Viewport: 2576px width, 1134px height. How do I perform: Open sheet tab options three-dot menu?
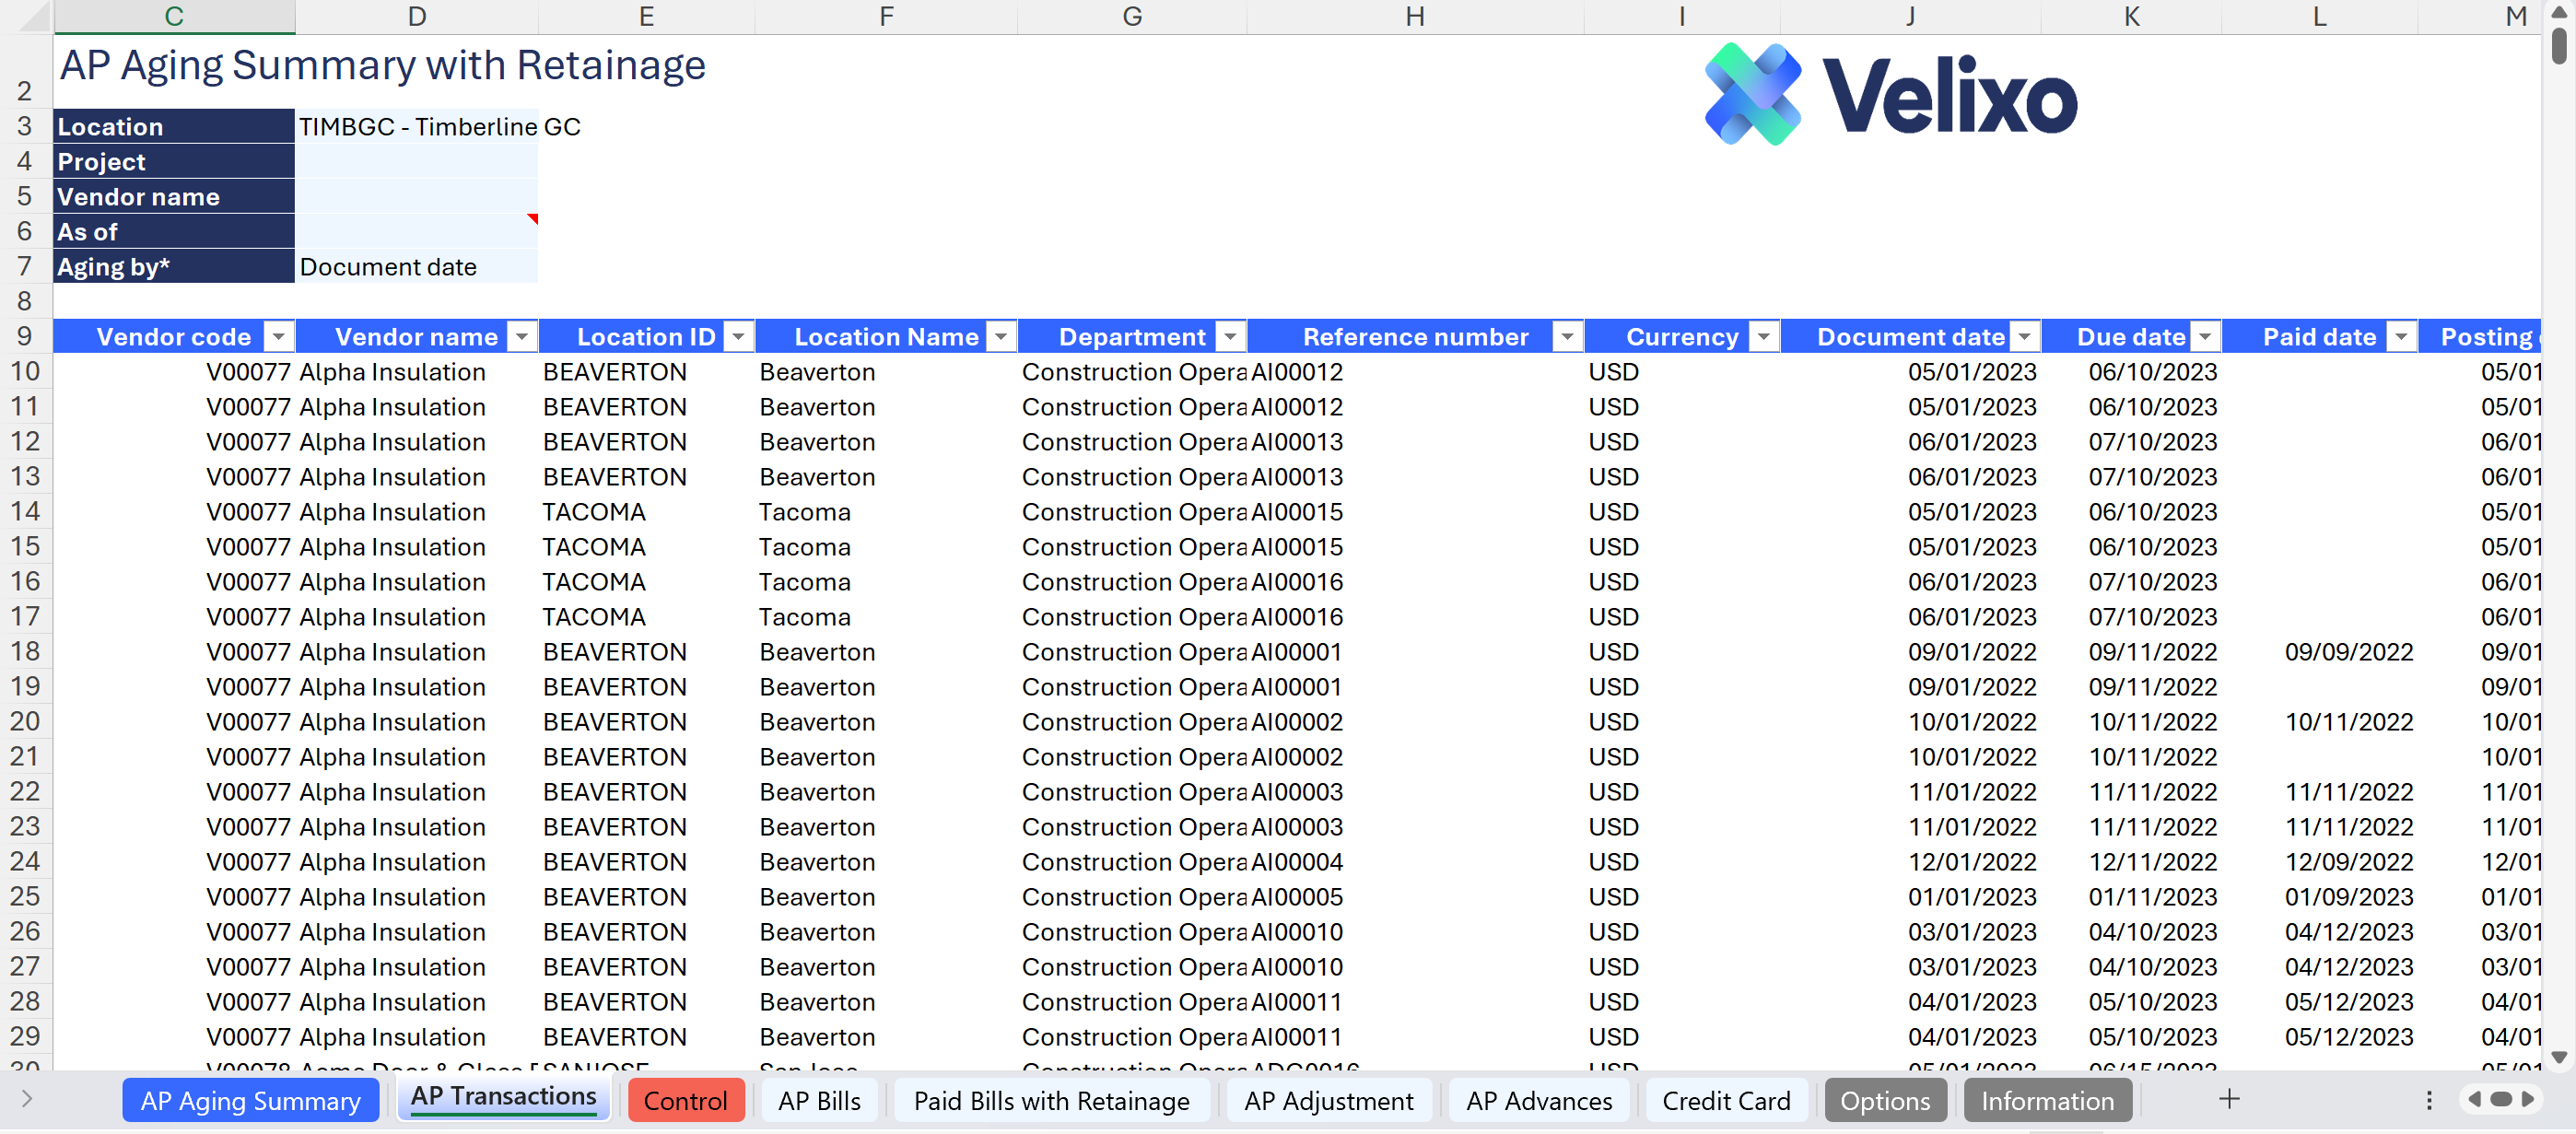tap(2429, 1100)
